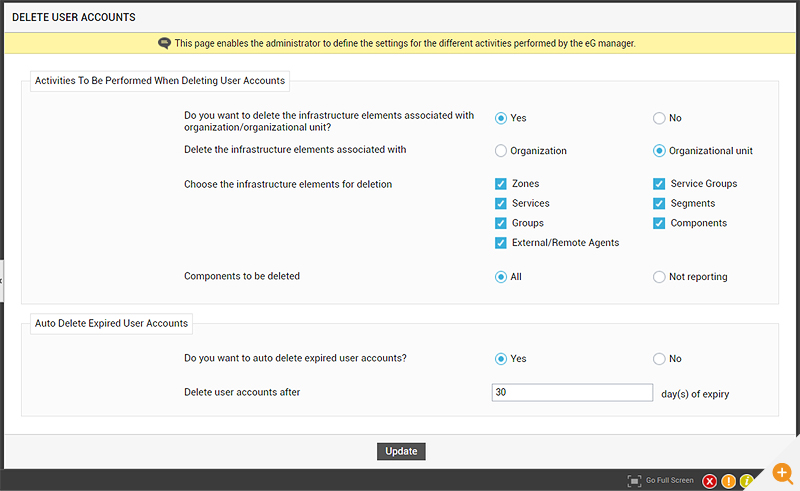Uncheck the Components checkbox
Screen dimensions: 800x491
tap(659, 224)
